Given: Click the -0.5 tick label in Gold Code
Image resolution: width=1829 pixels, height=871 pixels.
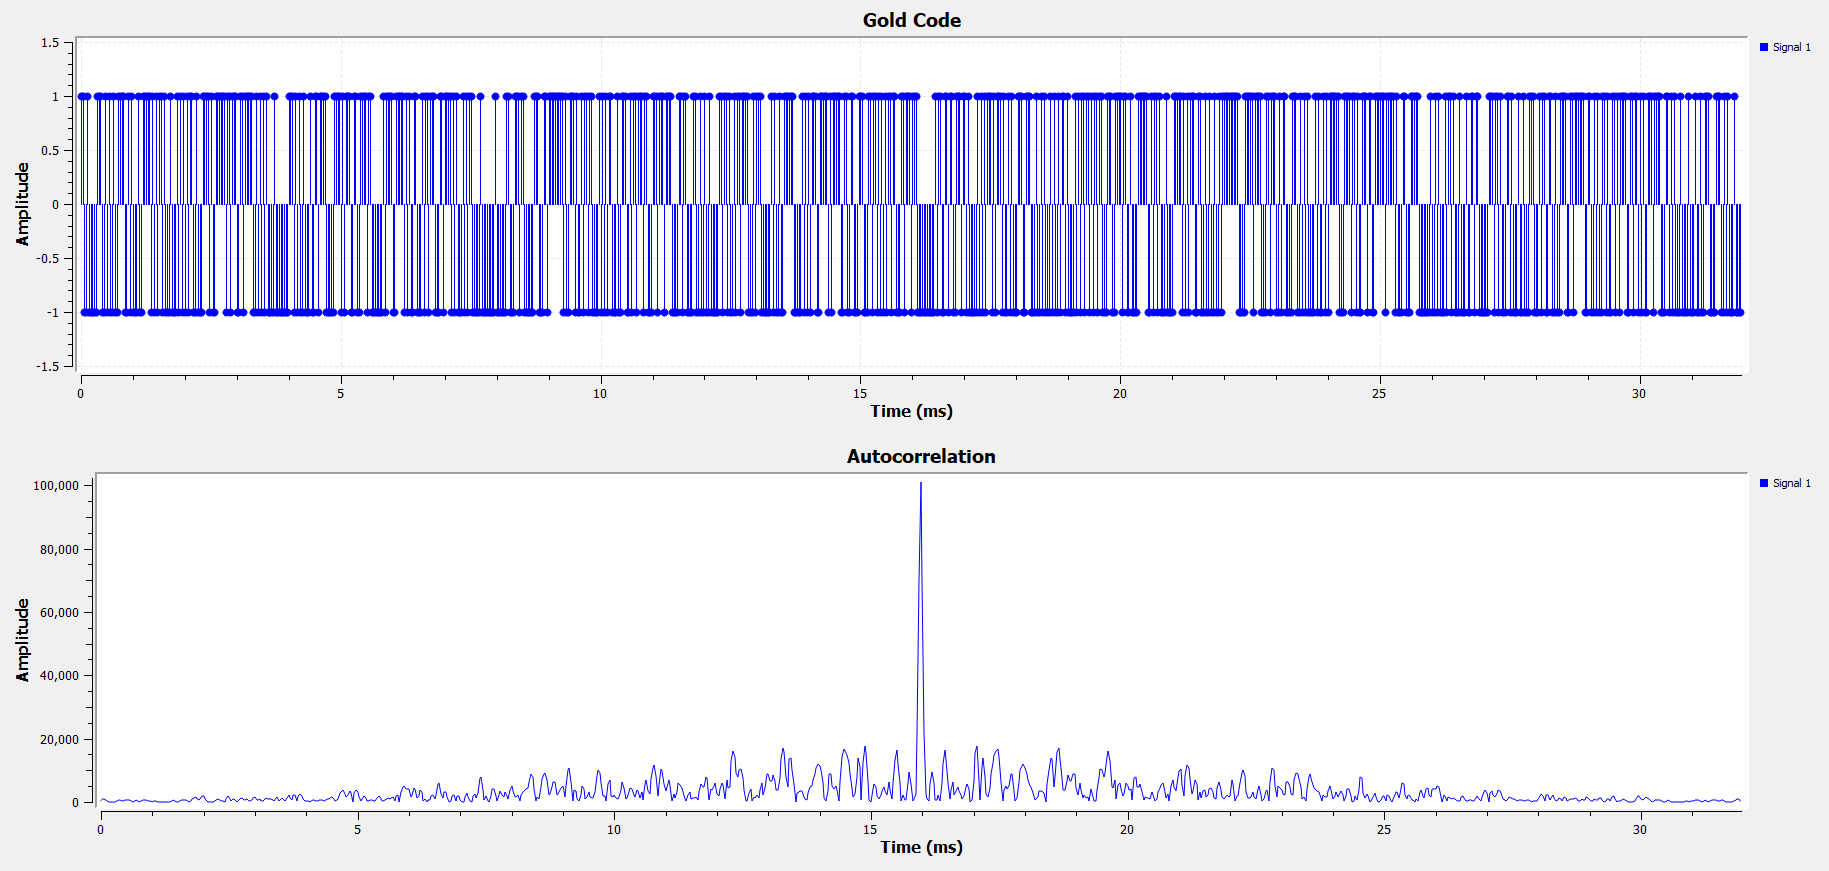Looking at the screenshot, I should point(48,258).
